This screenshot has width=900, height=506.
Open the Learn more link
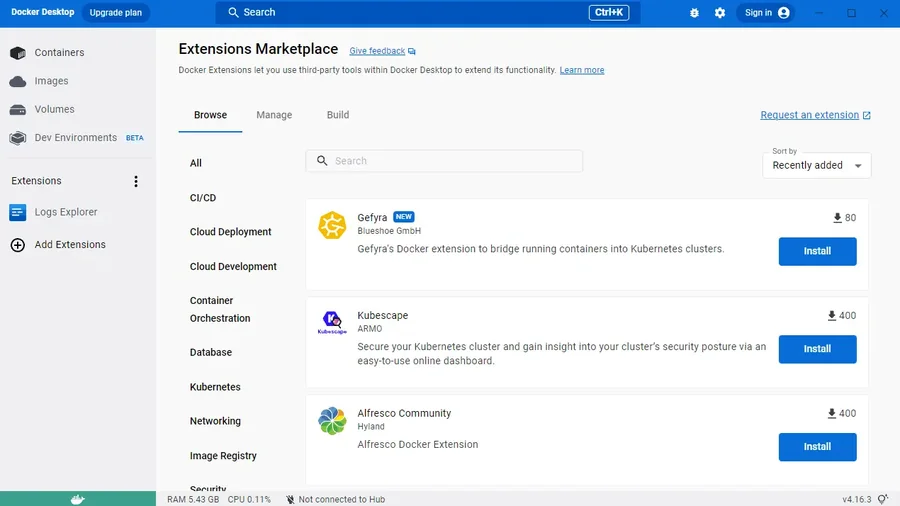coord(582,70)
